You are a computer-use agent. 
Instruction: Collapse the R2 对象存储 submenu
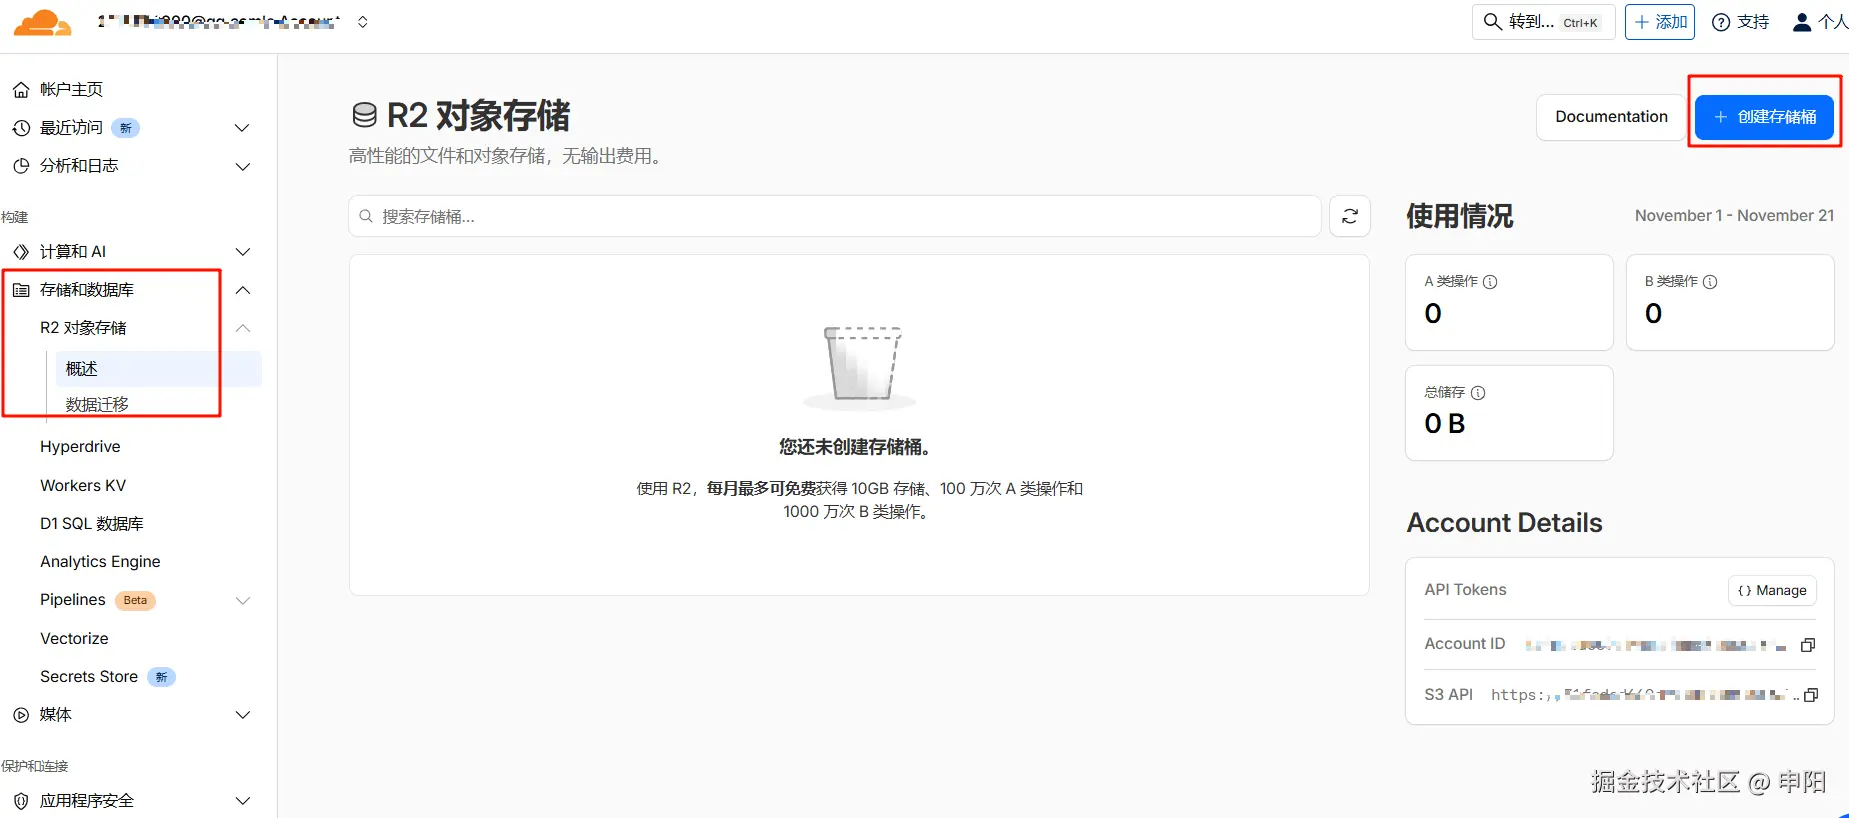pyautogui.click(x=242, y=328)
